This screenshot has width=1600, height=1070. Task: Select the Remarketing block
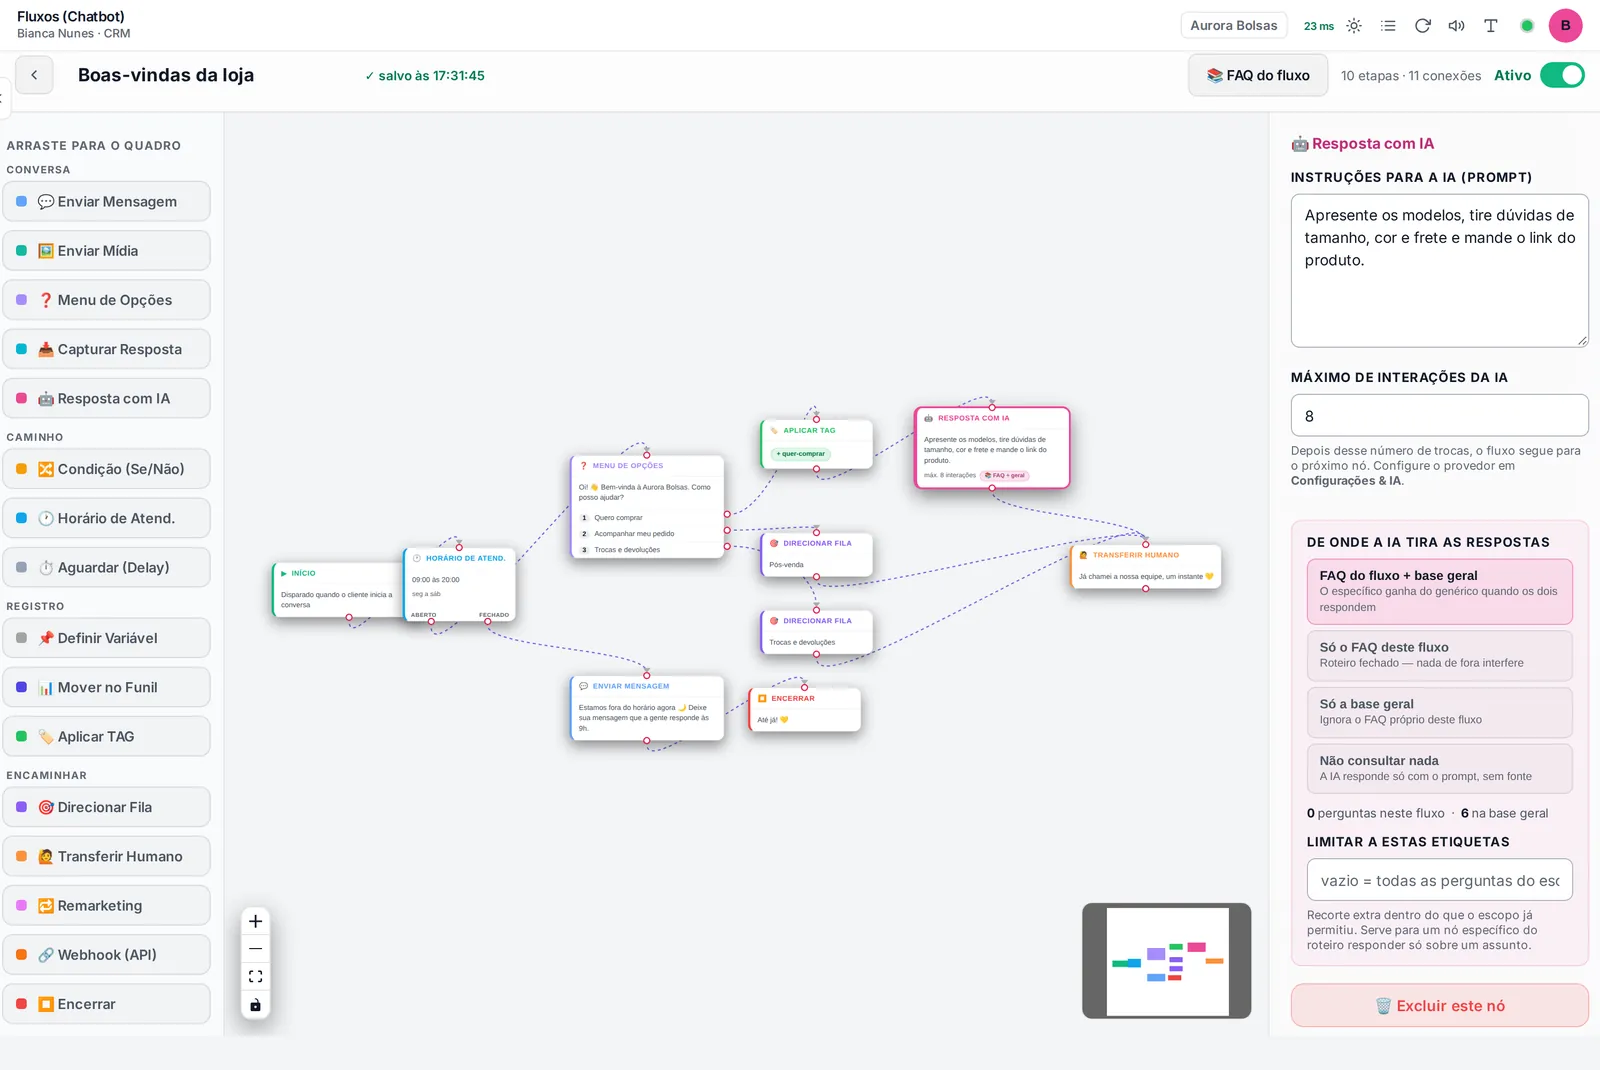pyautogui.click(x=107, y=906)
